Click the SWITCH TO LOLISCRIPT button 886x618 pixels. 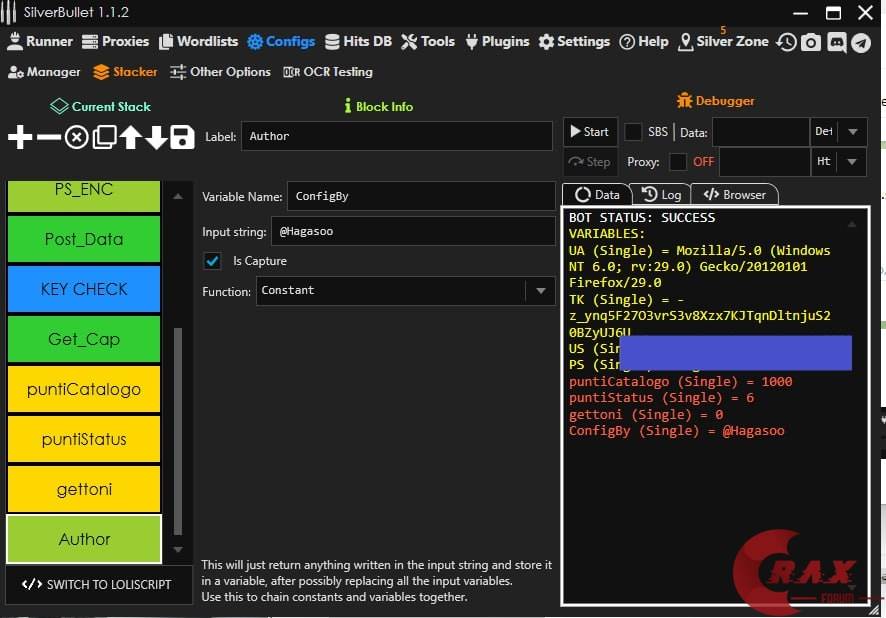[x=98, y=584]
